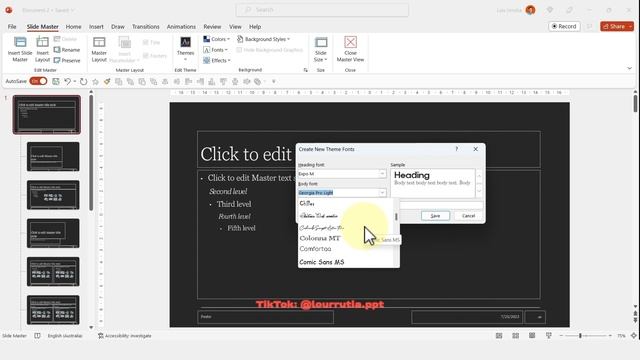Click Insert Slide Master icon
The image size is (640, 360).
(20, 49)
